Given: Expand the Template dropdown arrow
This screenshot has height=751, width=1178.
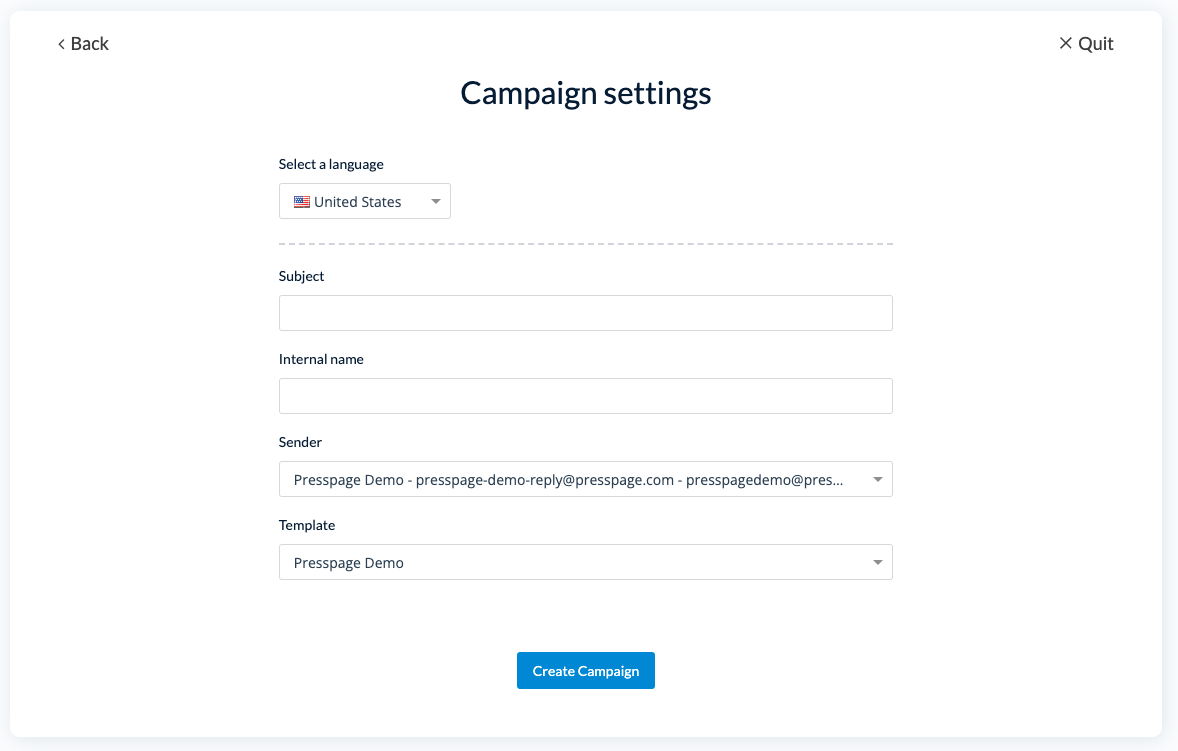Looking at the screenshot, I should click(877, 563).
